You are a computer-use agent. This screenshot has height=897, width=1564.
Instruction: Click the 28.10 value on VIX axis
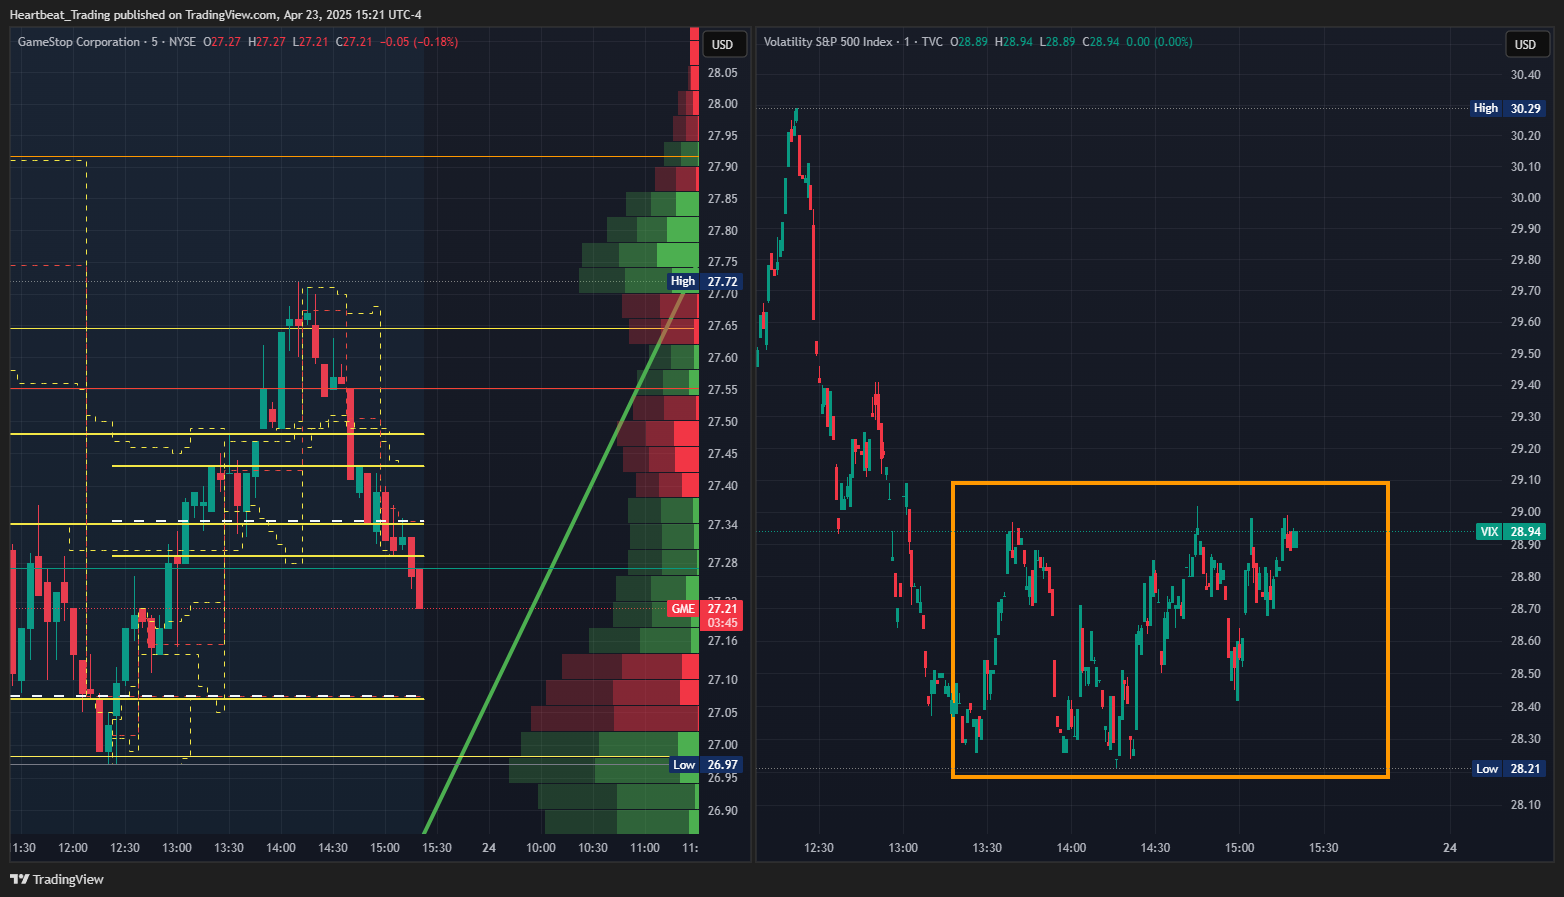1525,805
